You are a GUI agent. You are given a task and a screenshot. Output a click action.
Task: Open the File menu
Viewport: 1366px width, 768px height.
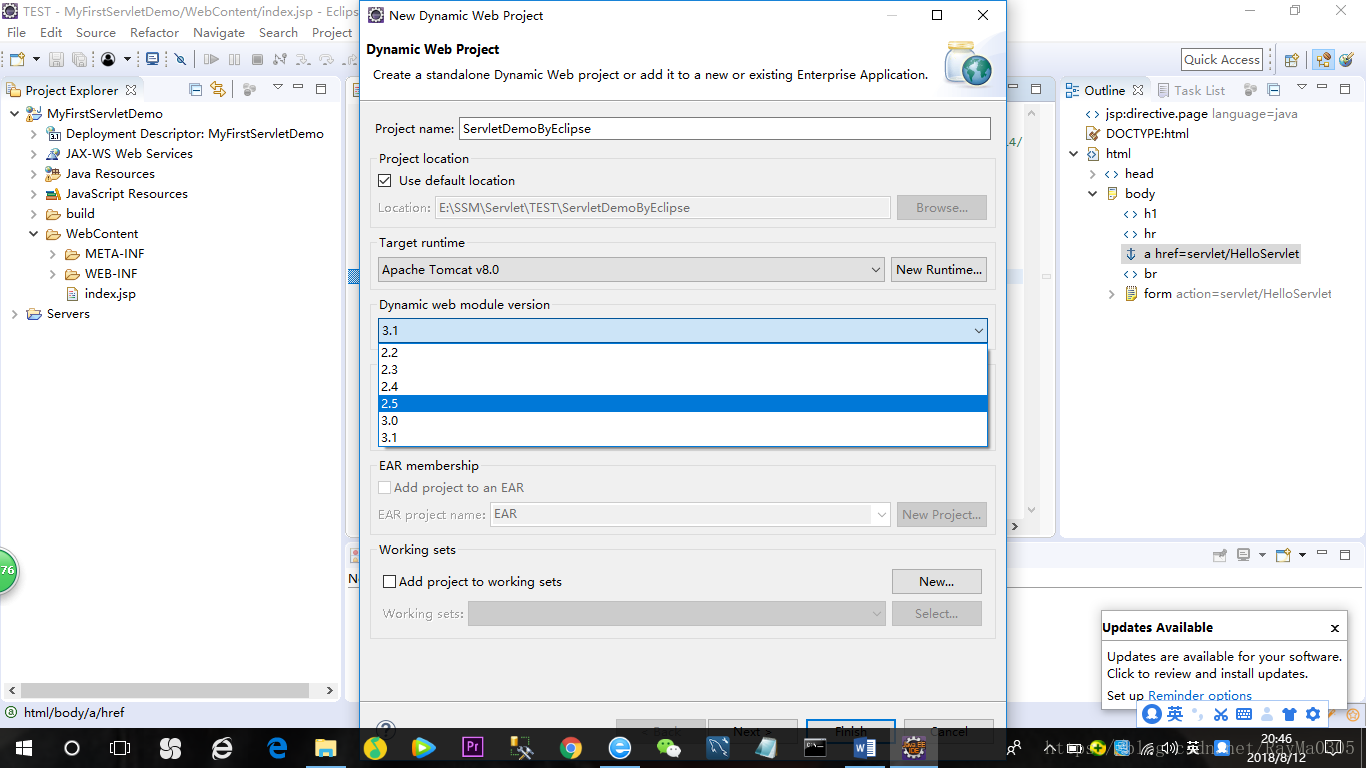click(17, 33)
